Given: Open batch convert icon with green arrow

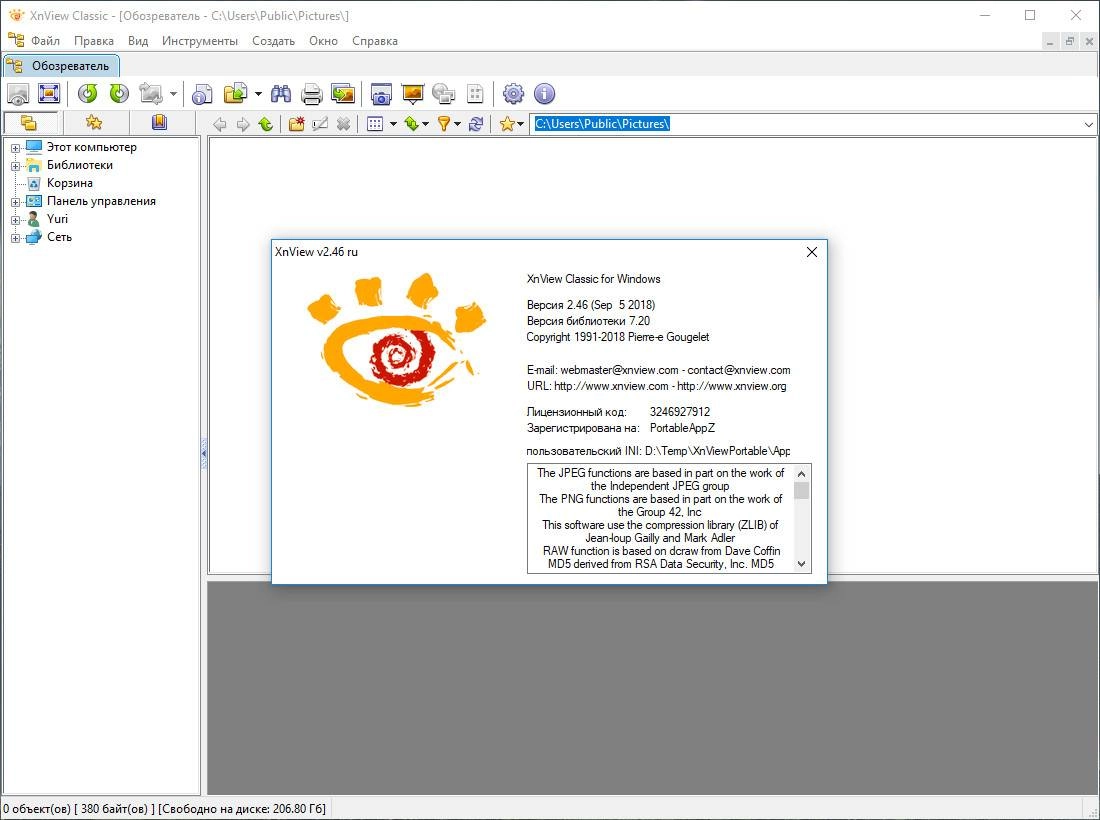Looking at the screenshot, I should [x=343, y=93].
